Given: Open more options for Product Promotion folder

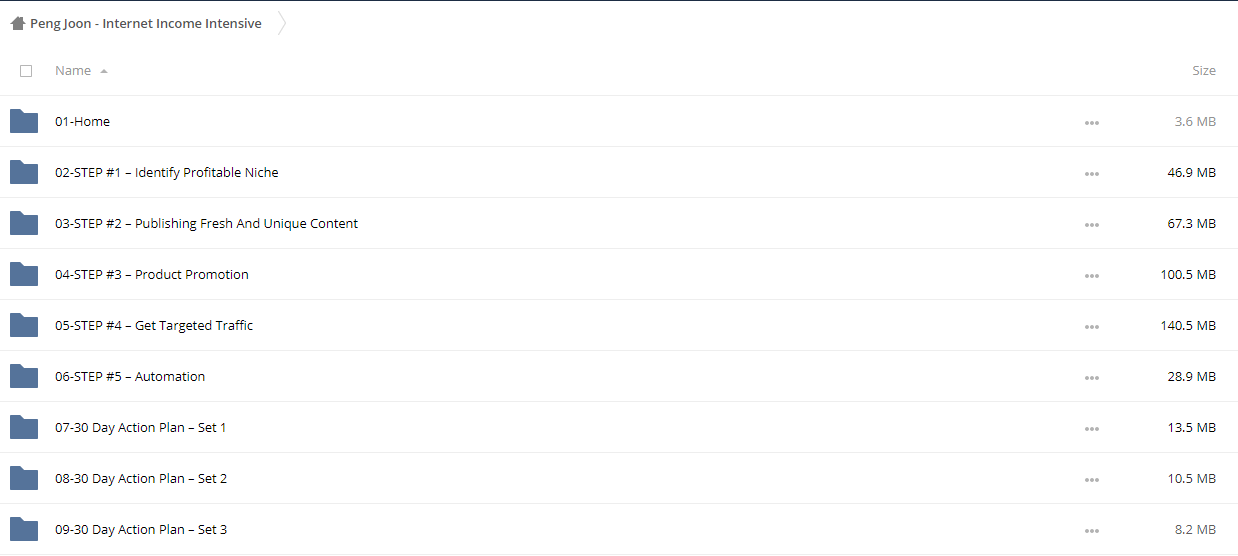Looking at the screenshot, I should click(1092, 276).
